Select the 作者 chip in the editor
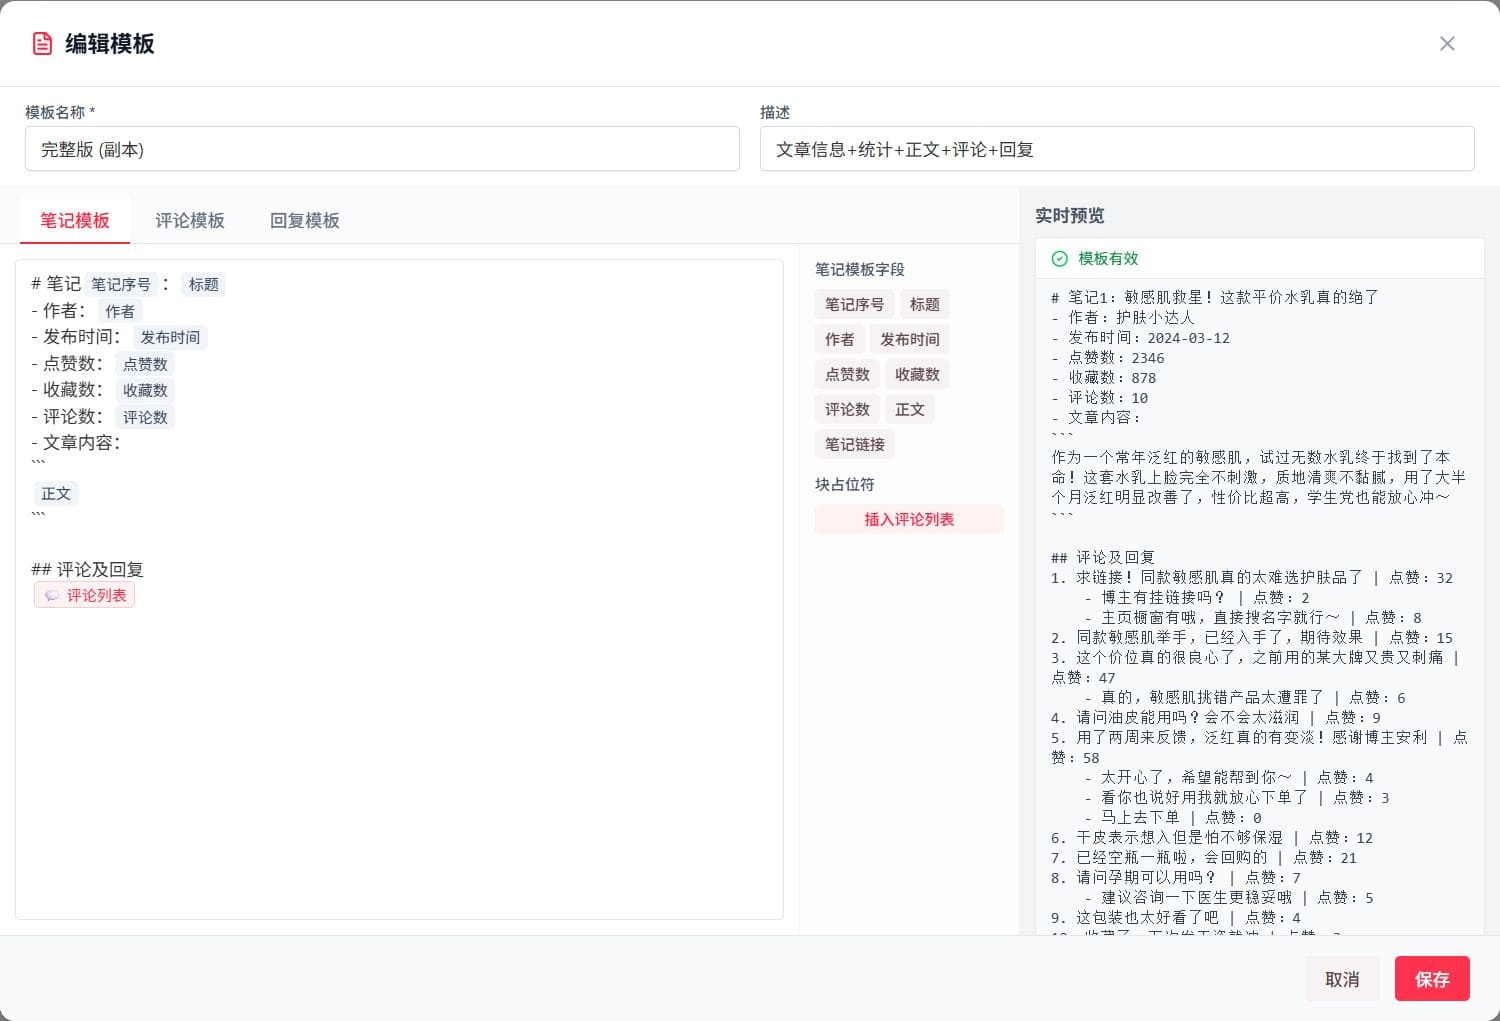The height and width of the screenshot is (1021, 1500). pos(120,311)
